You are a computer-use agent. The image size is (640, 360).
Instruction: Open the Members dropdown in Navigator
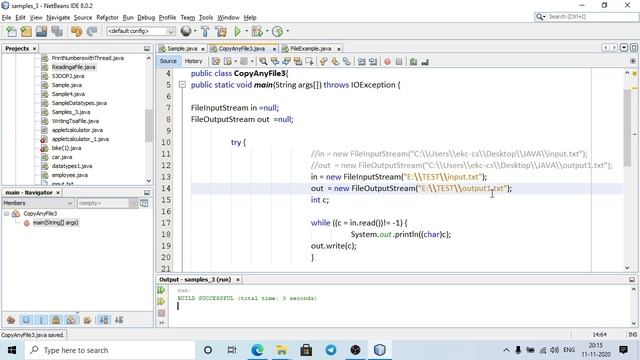click(38, 203)
